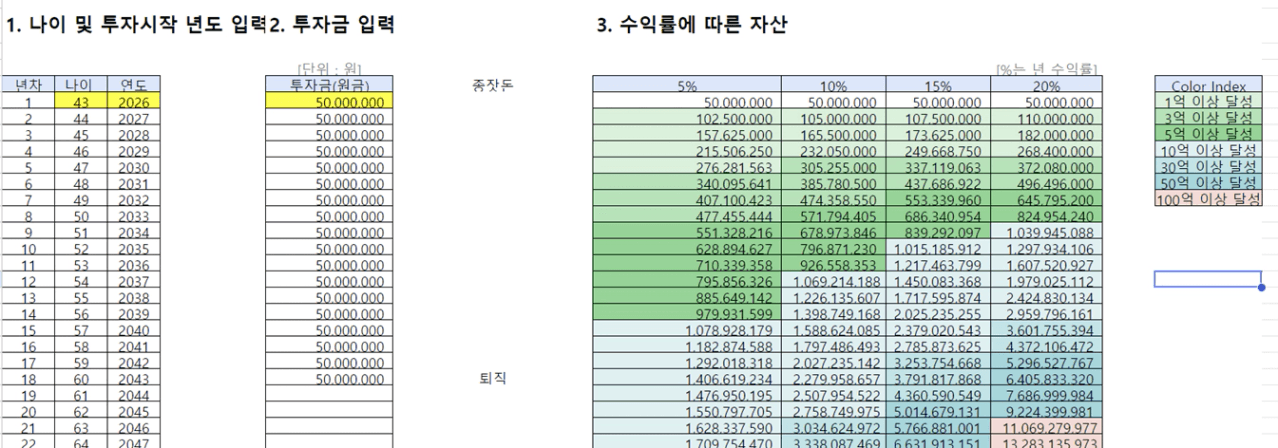Image resolution: width=1278 pixels, height=448 pixels.
Task: Select the value '11.069.279.977'
Action: pyautogui.click(x=1047, y=427)
